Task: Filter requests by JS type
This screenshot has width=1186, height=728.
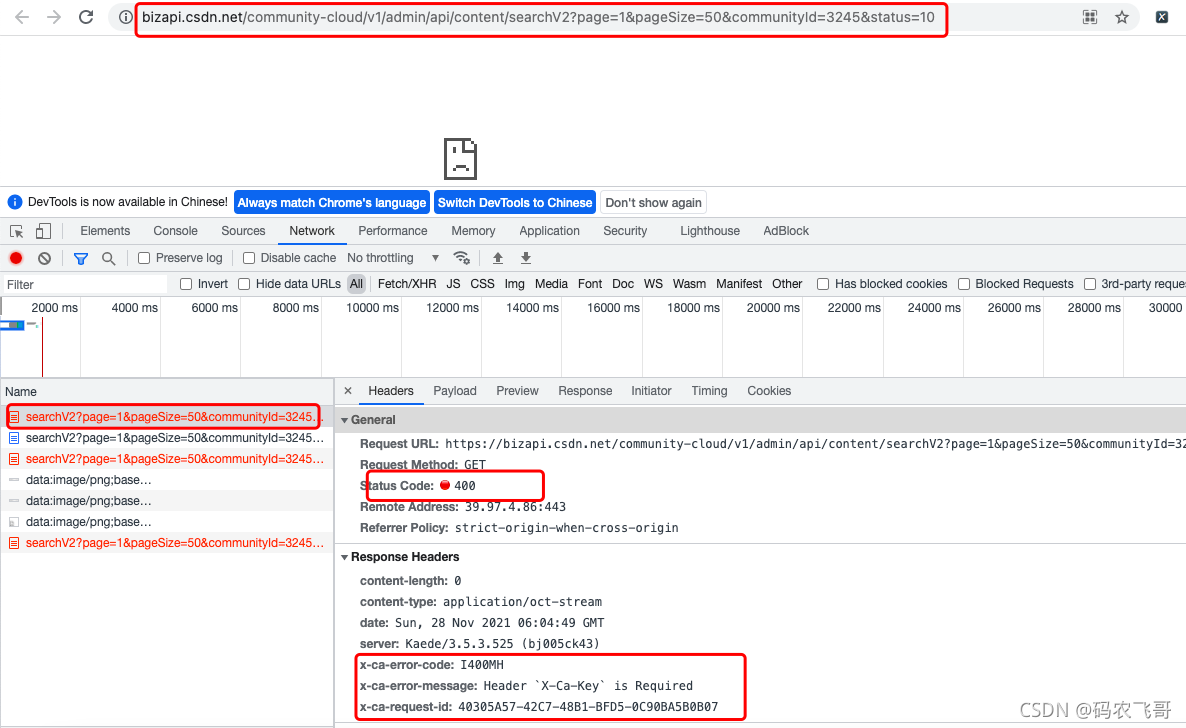Action: click(x=454, y=284)
